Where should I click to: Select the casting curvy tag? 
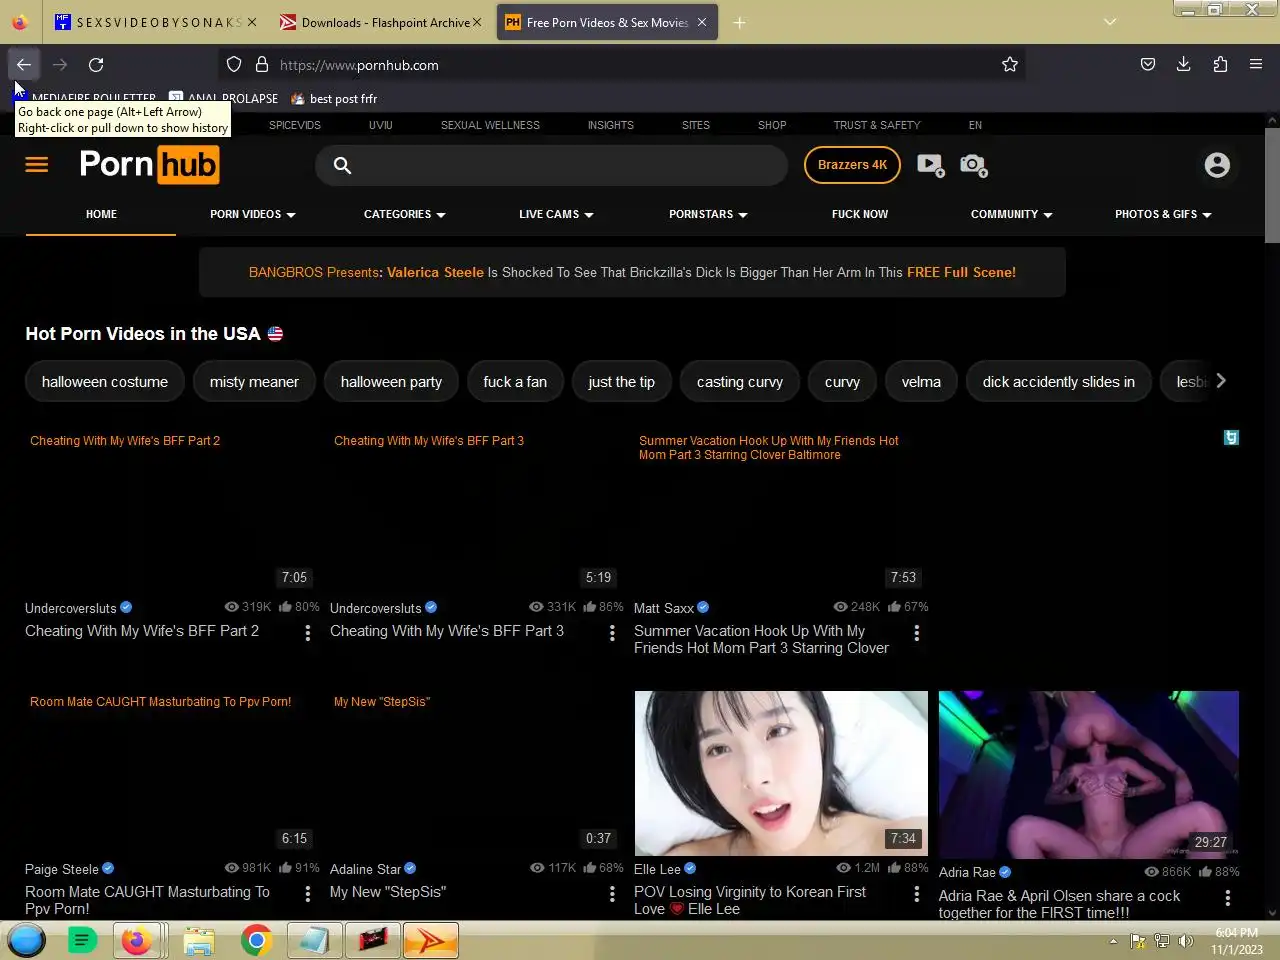point(740,381)
